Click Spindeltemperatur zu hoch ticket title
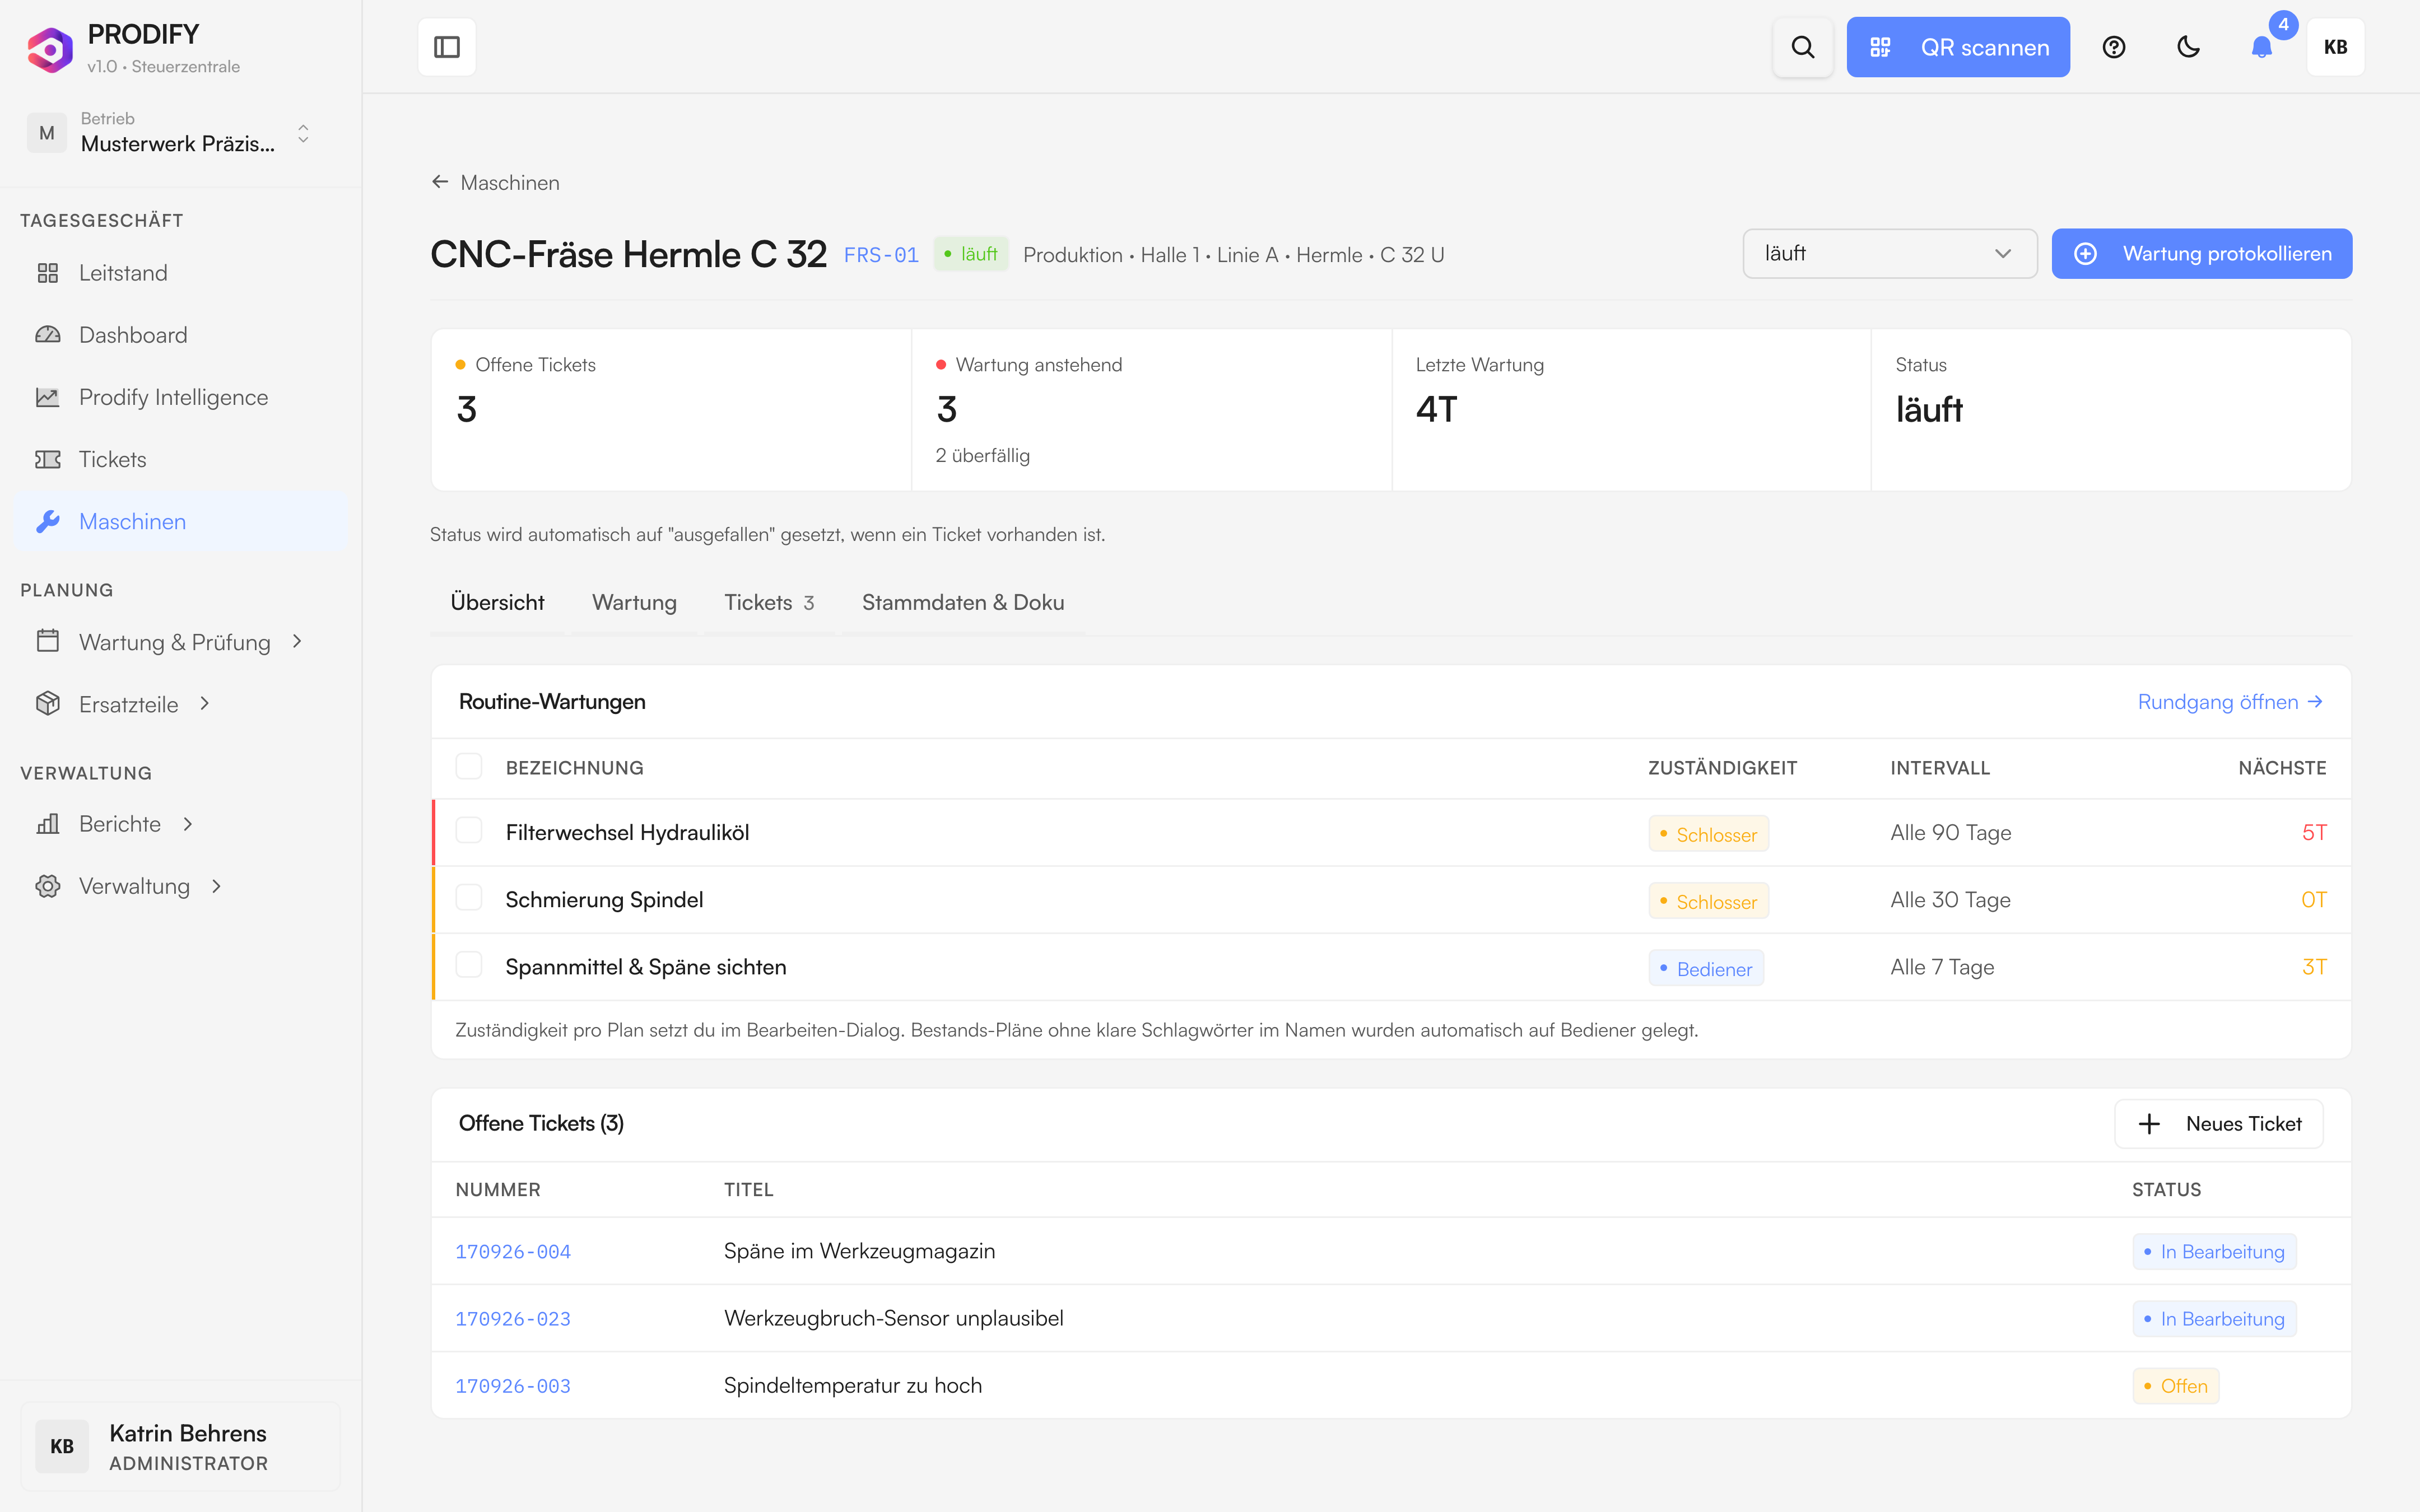Viewport: 2420px width, 1512px height. [x=852, y=1386]
